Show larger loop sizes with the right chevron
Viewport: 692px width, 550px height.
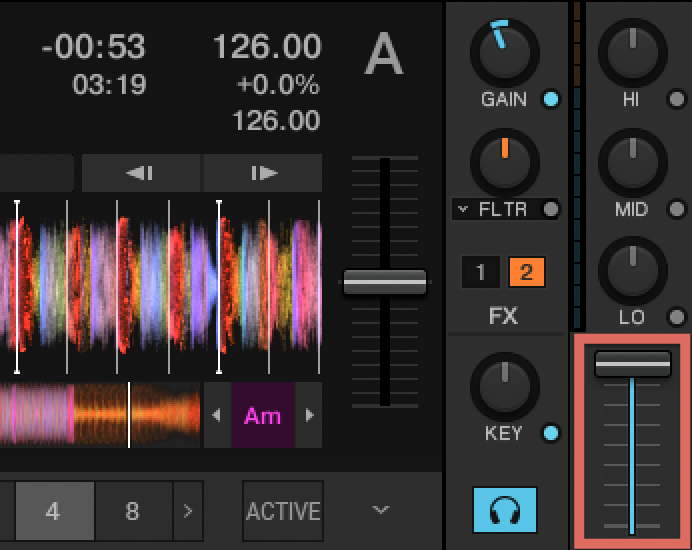[x=188, y=511]
